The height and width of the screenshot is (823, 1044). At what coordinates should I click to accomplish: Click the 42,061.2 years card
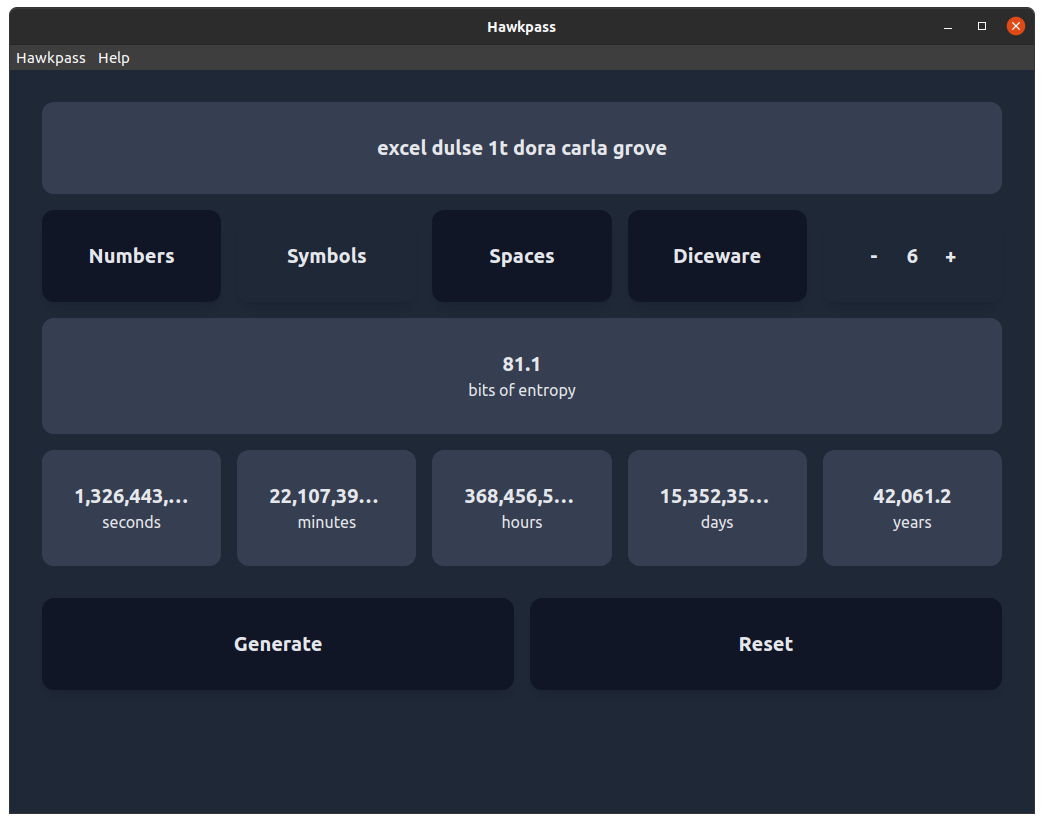pyautogui.click(x=912, y=508)
